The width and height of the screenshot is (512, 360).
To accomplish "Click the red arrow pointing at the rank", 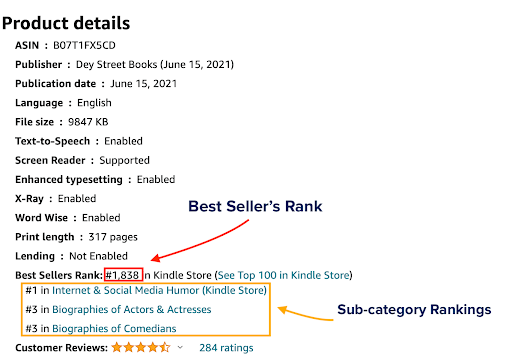I will pyautogui.click(x=200, y=240).
